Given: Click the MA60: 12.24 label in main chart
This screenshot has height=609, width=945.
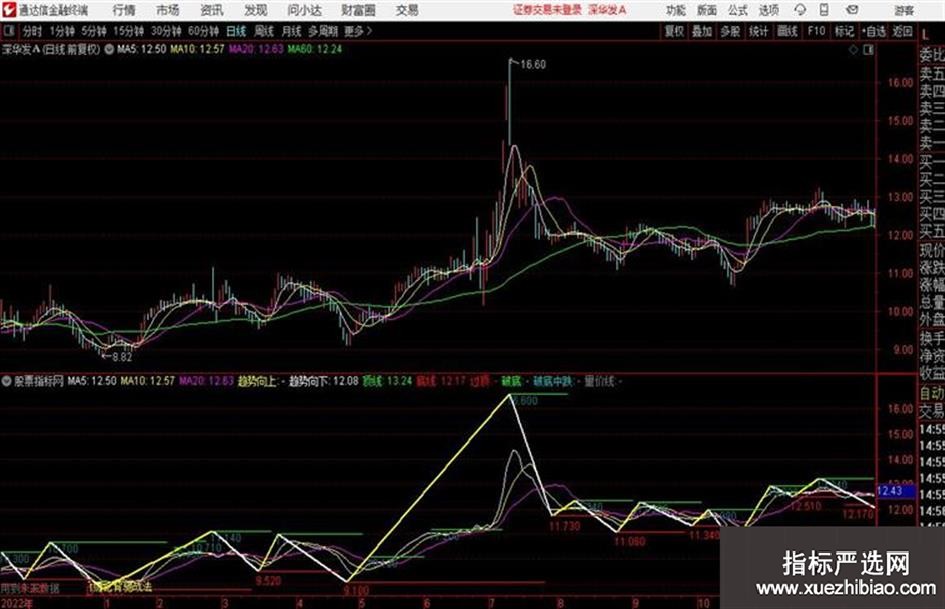Looking at the screenshot, I should coord(315,49).
